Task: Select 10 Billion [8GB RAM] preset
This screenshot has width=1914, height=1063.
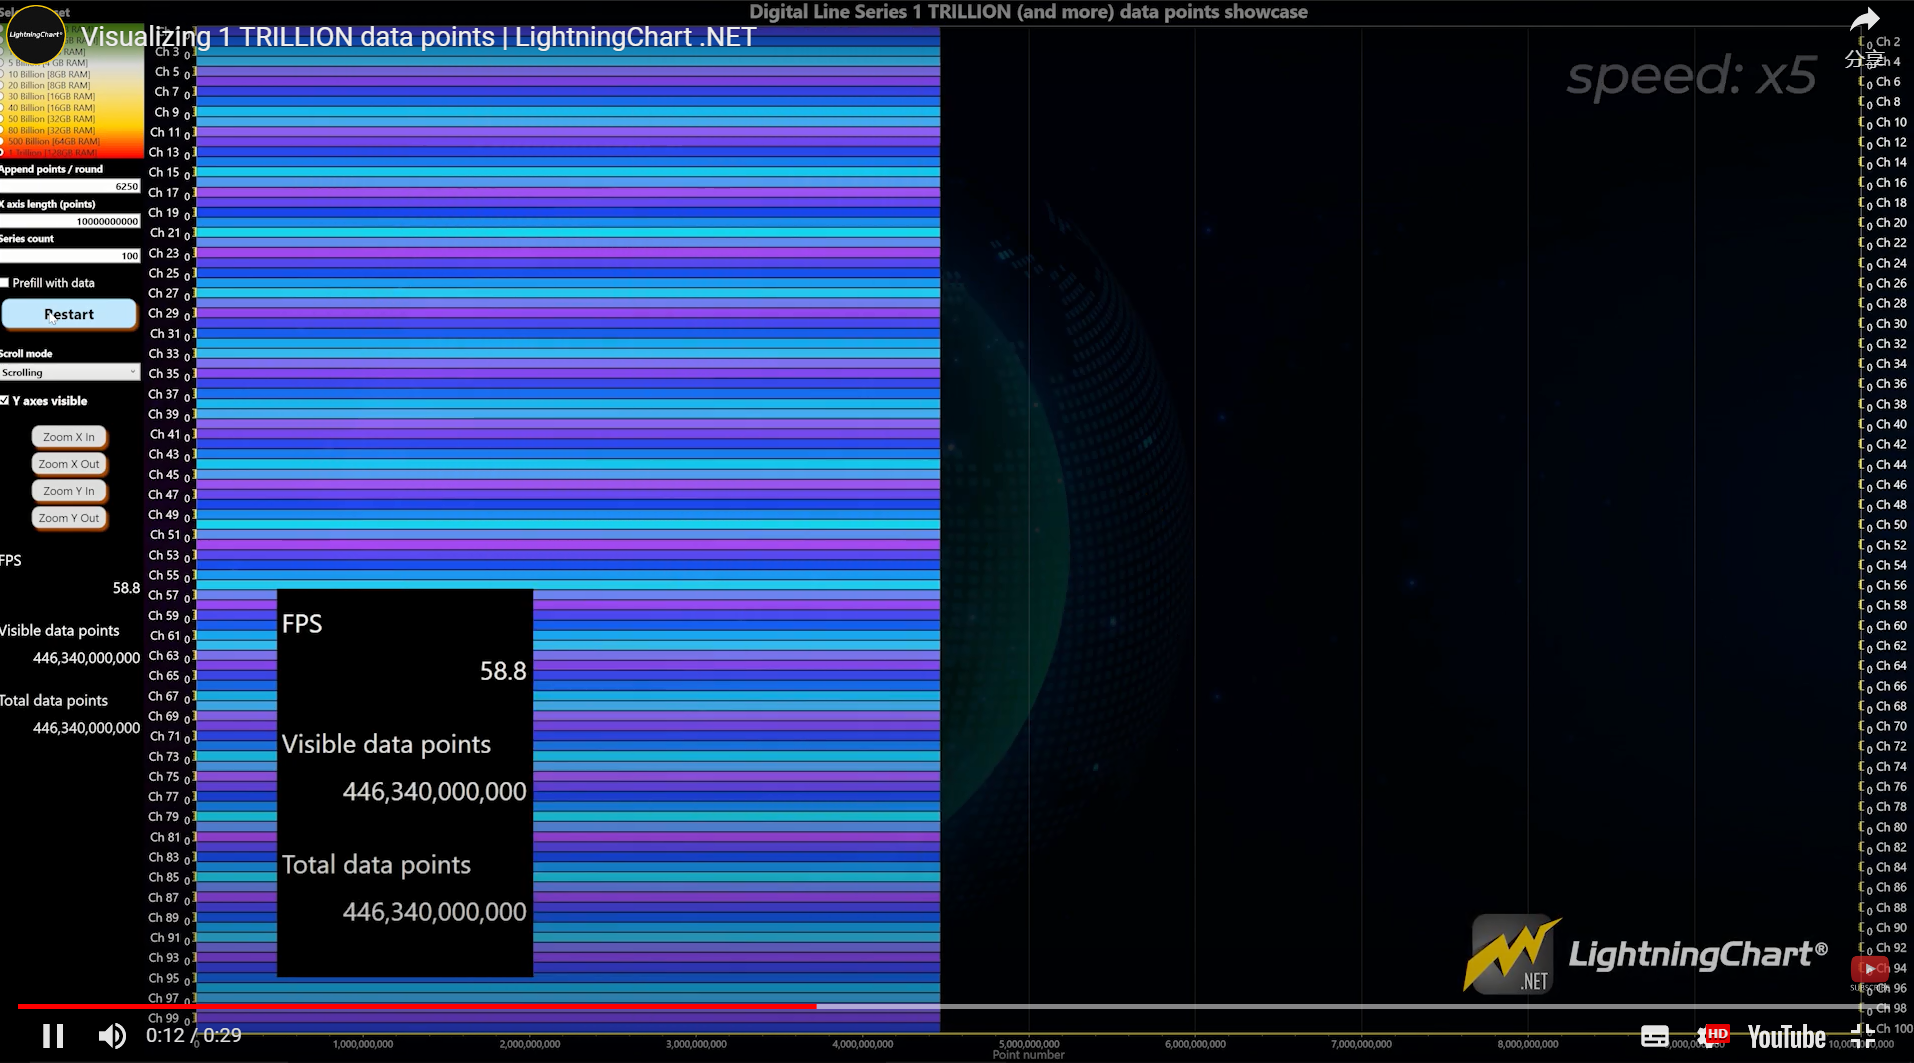Action: coord(49,74)
